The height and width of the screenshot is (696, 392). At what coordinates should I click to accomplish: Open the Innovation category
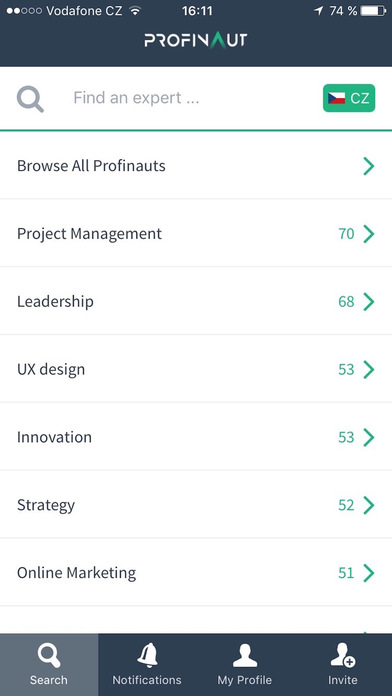click(196, 437)
